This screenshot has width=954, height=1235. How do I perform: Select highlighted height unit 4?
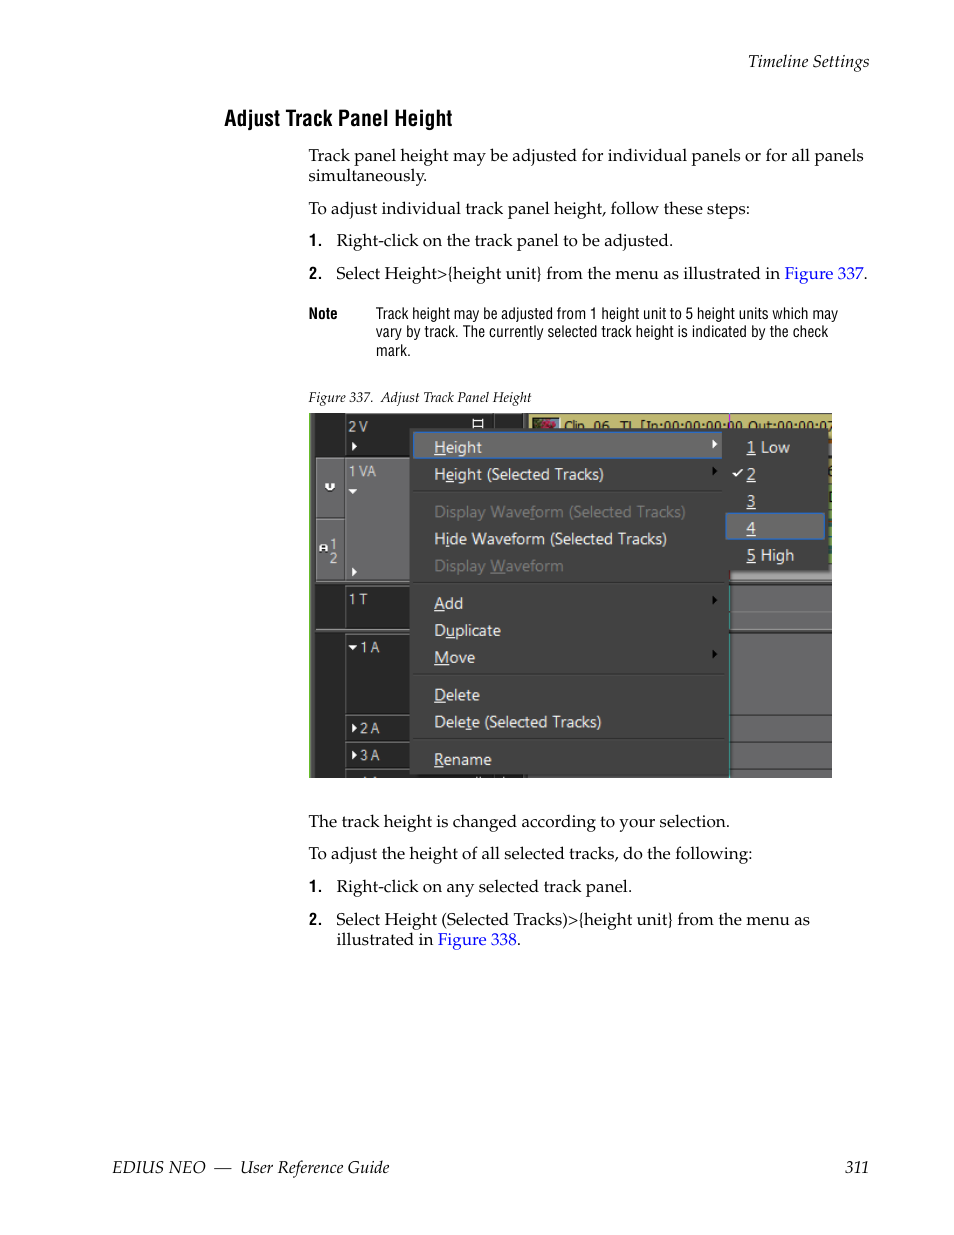[776, 528]
